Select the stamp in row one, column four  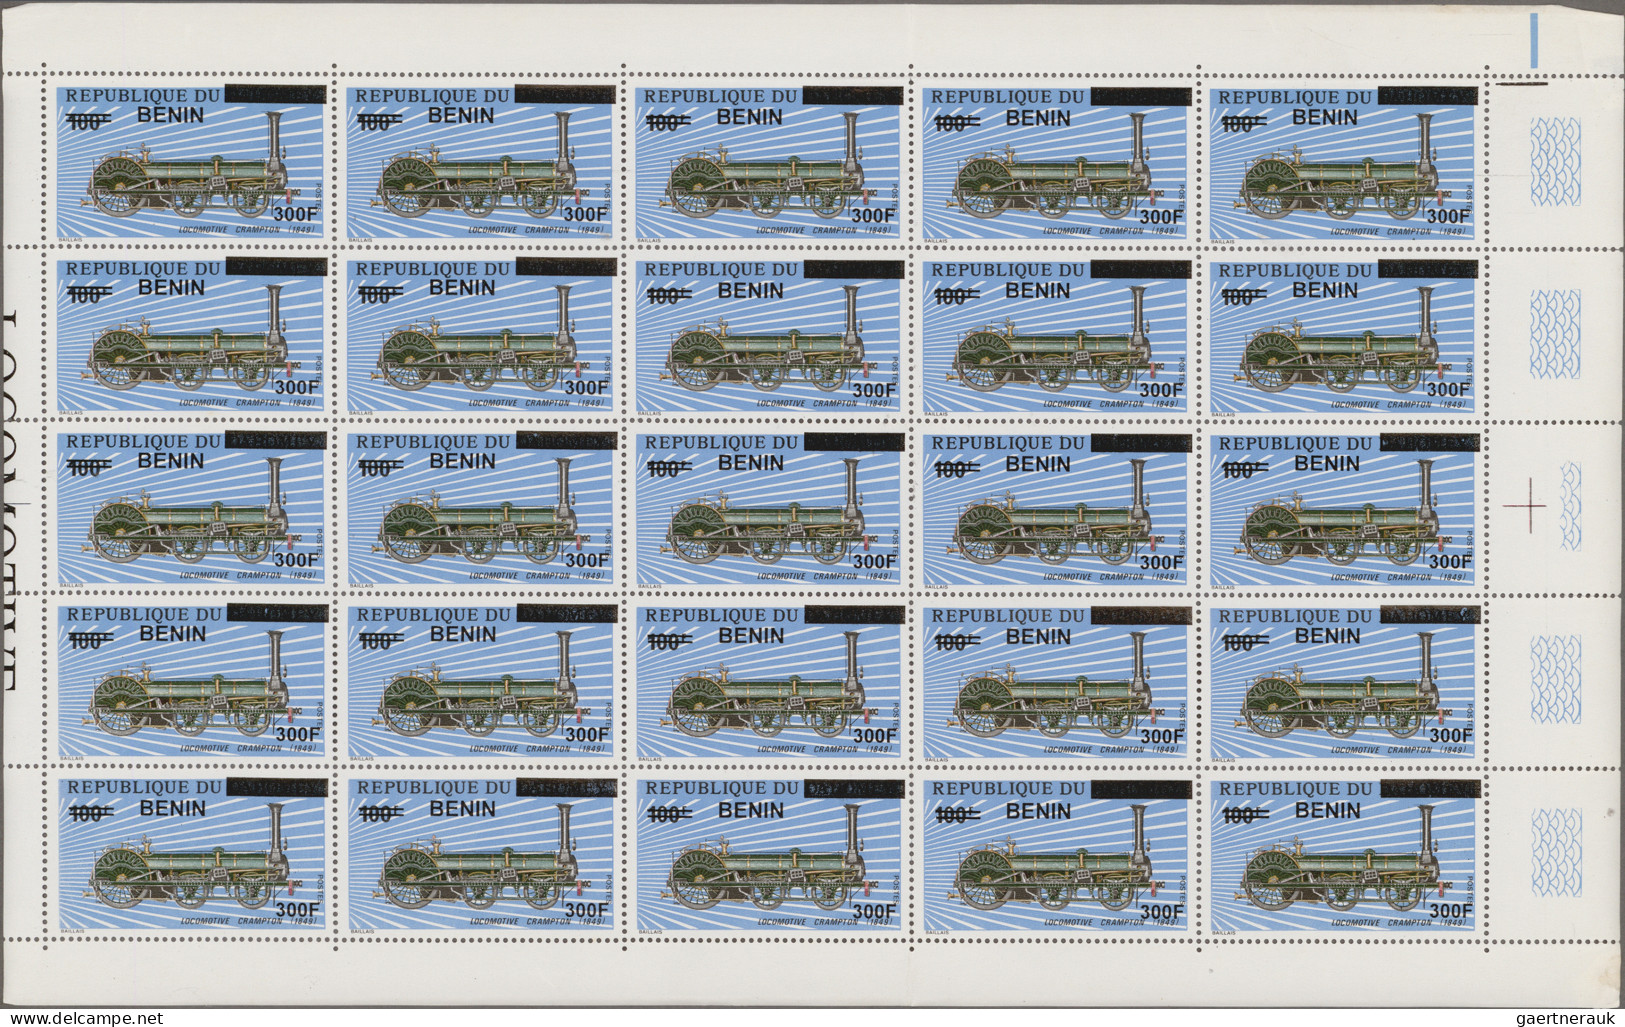point(1057,162)
